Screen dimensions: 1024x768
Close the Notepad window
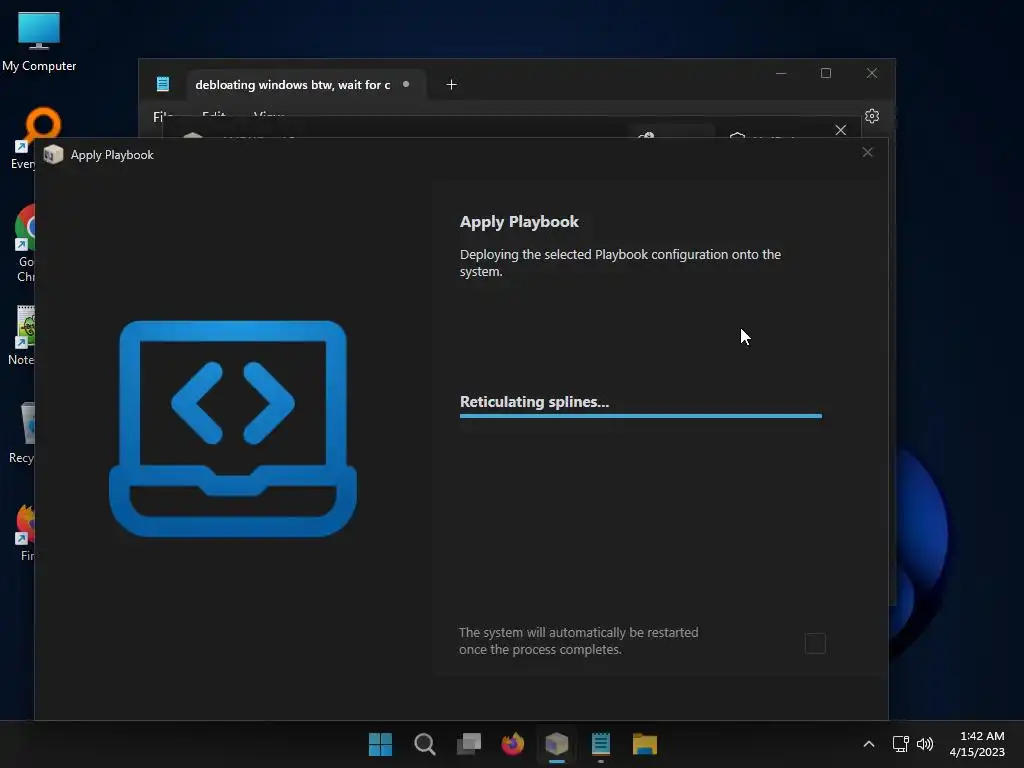872,73
